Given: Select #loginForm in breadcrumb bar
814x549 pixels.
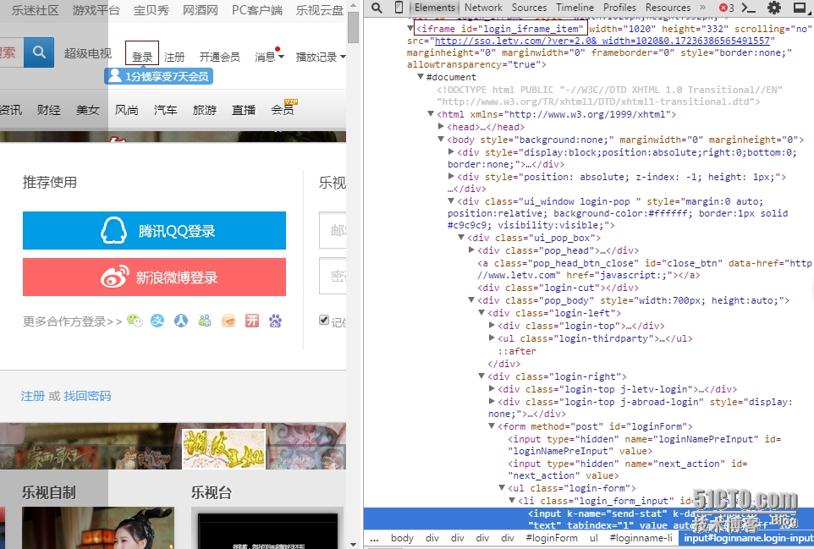Looking at the screenshot, I should click(551, 538).
